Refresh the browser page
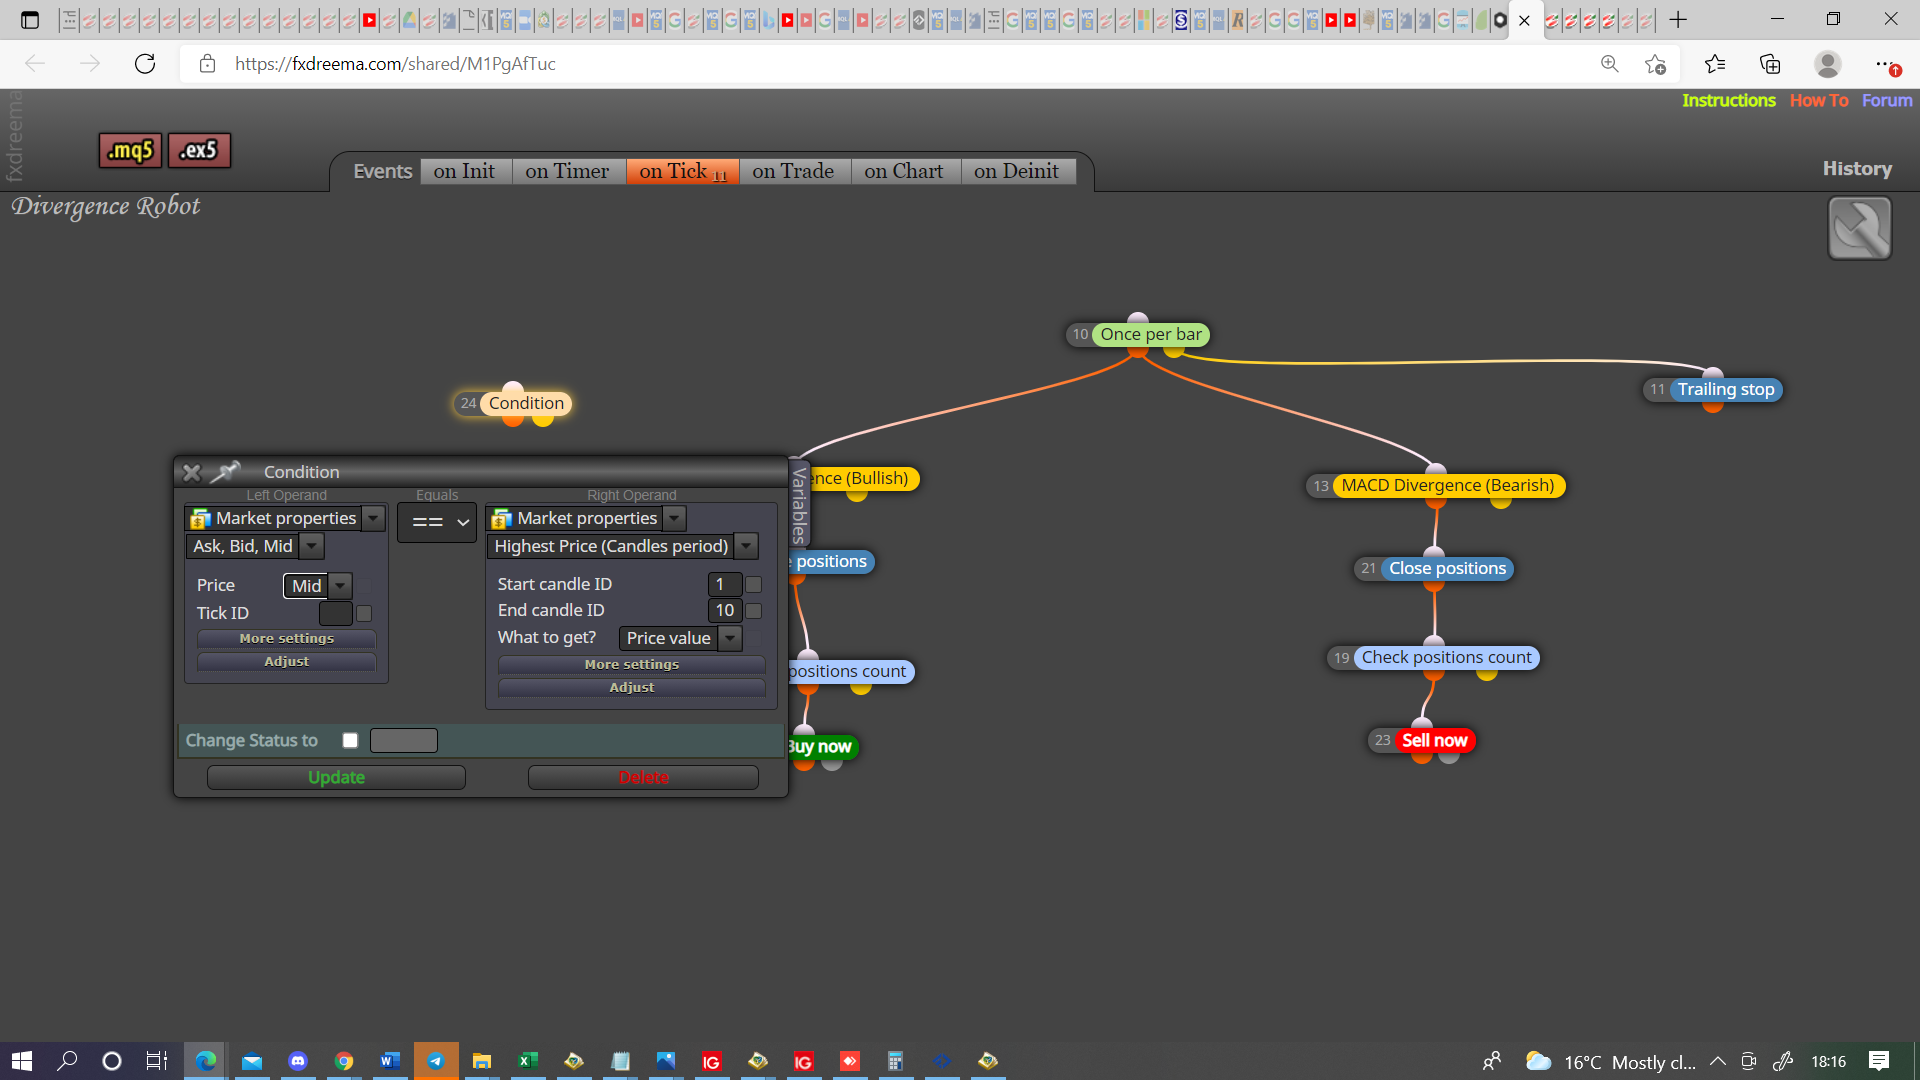Viewport: 1920px width, 1080px height. [x=145, y=64]
